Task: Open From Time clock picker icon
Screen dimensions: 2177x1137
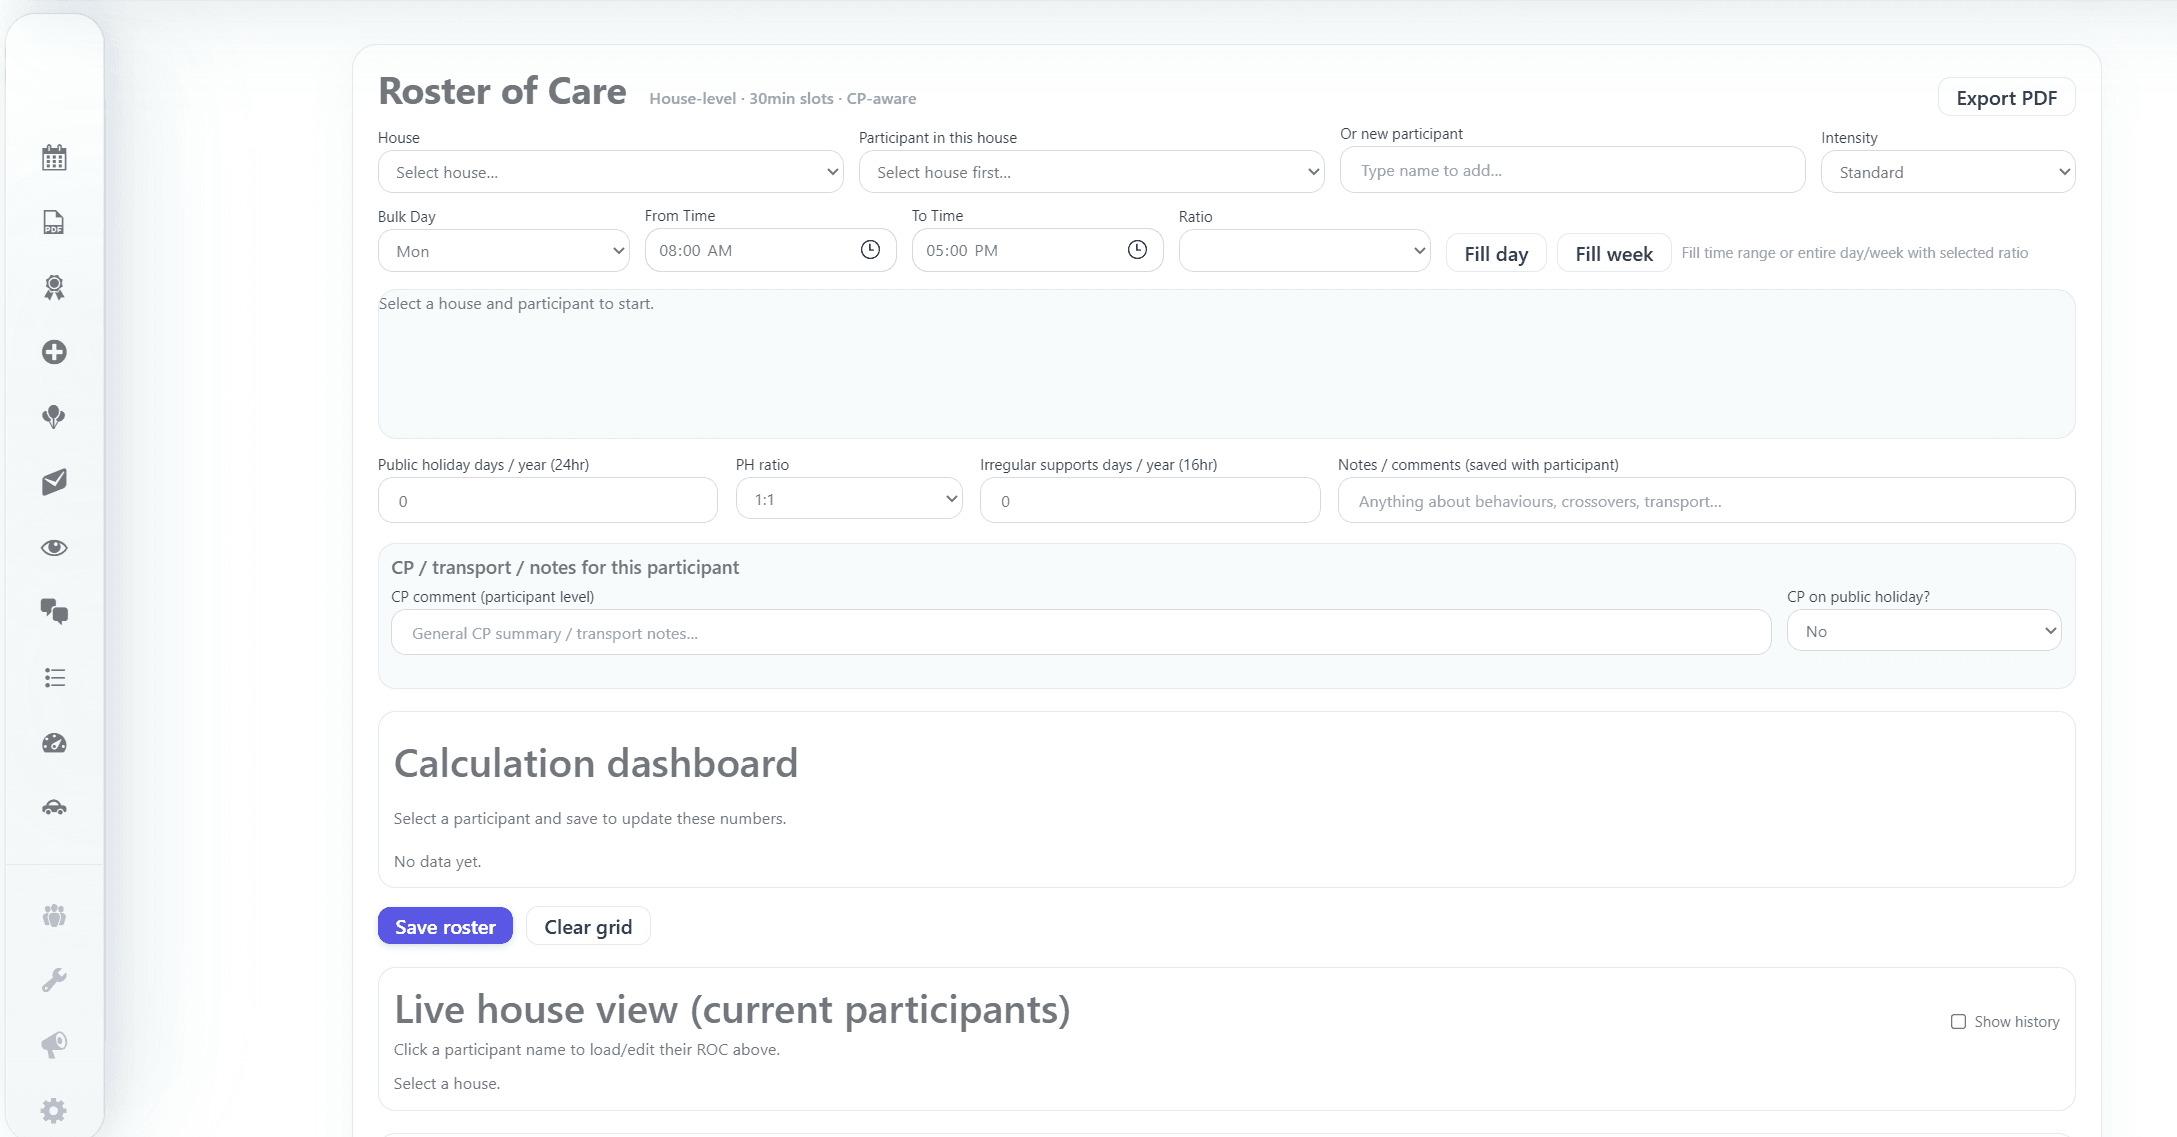Action: tap(870, 250)
